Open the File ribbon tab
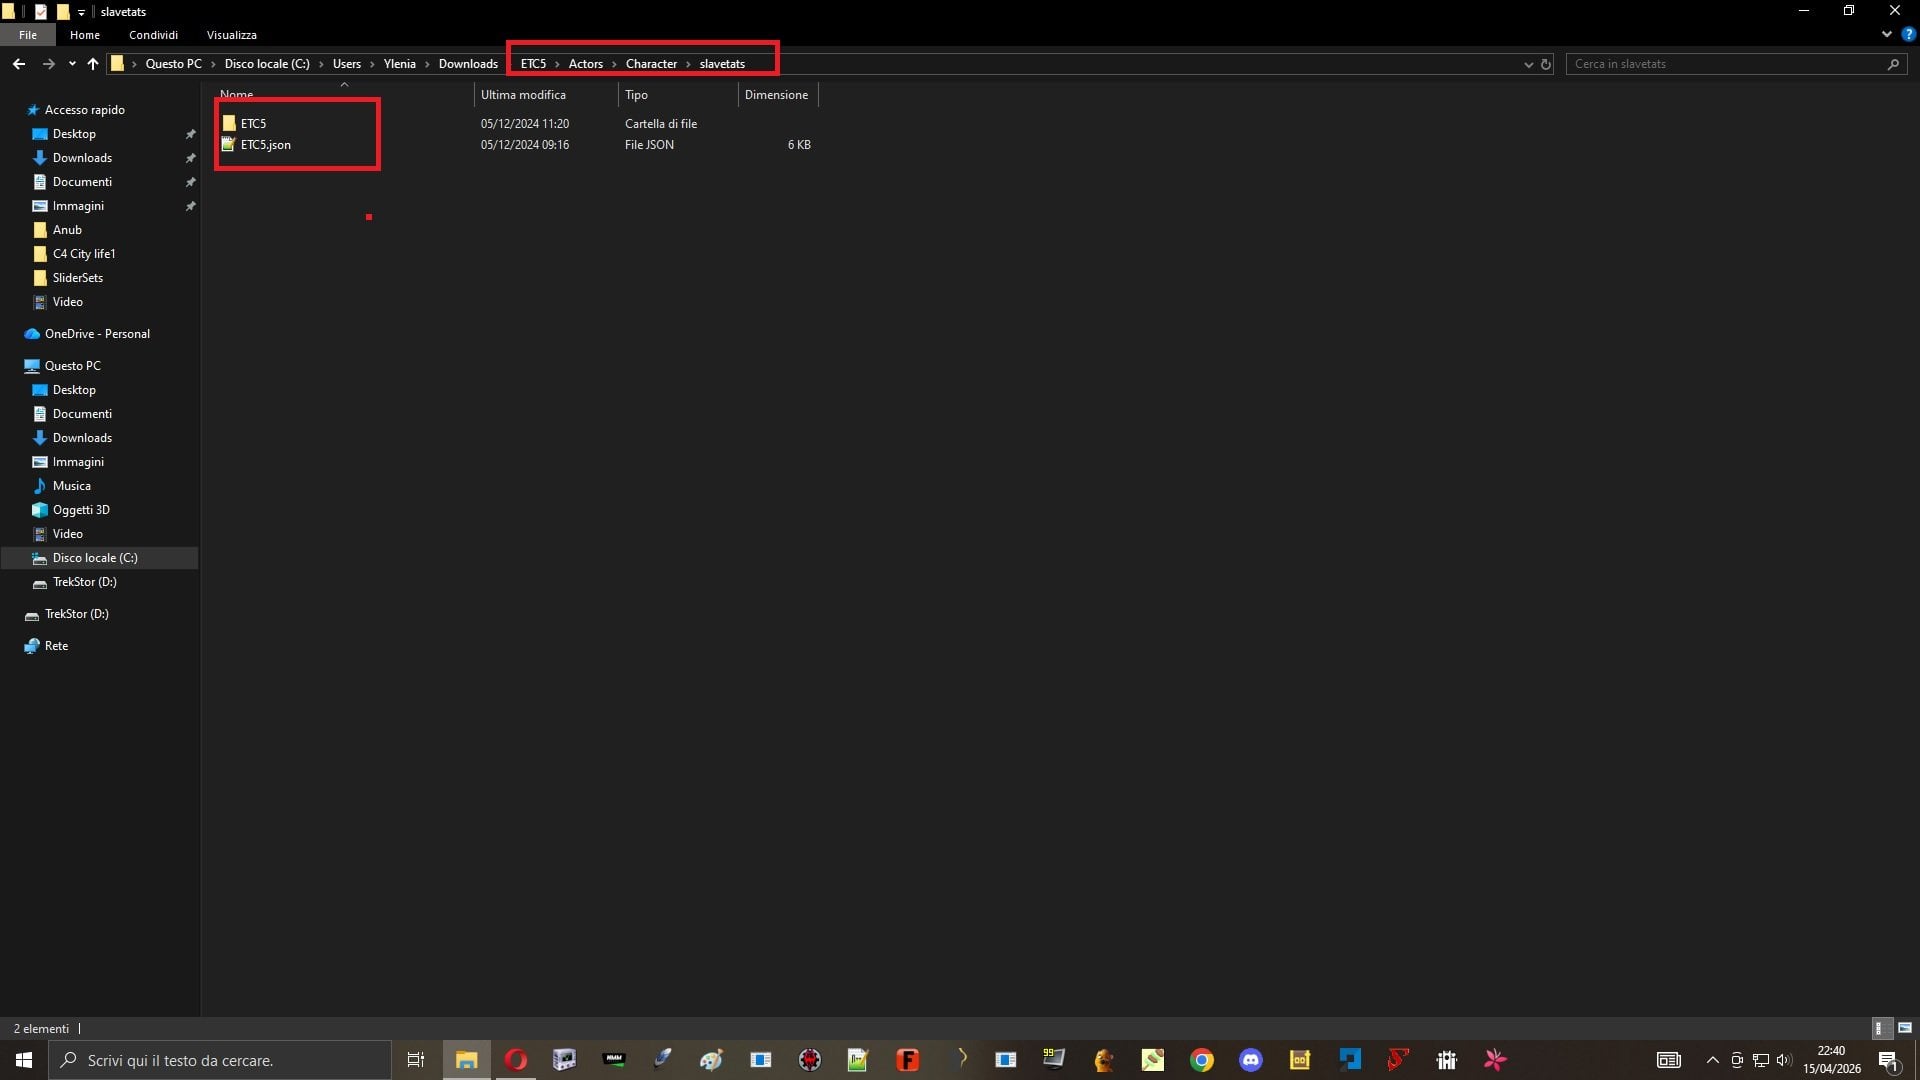Screen dimensions: 1920x1080 [28, 35]
